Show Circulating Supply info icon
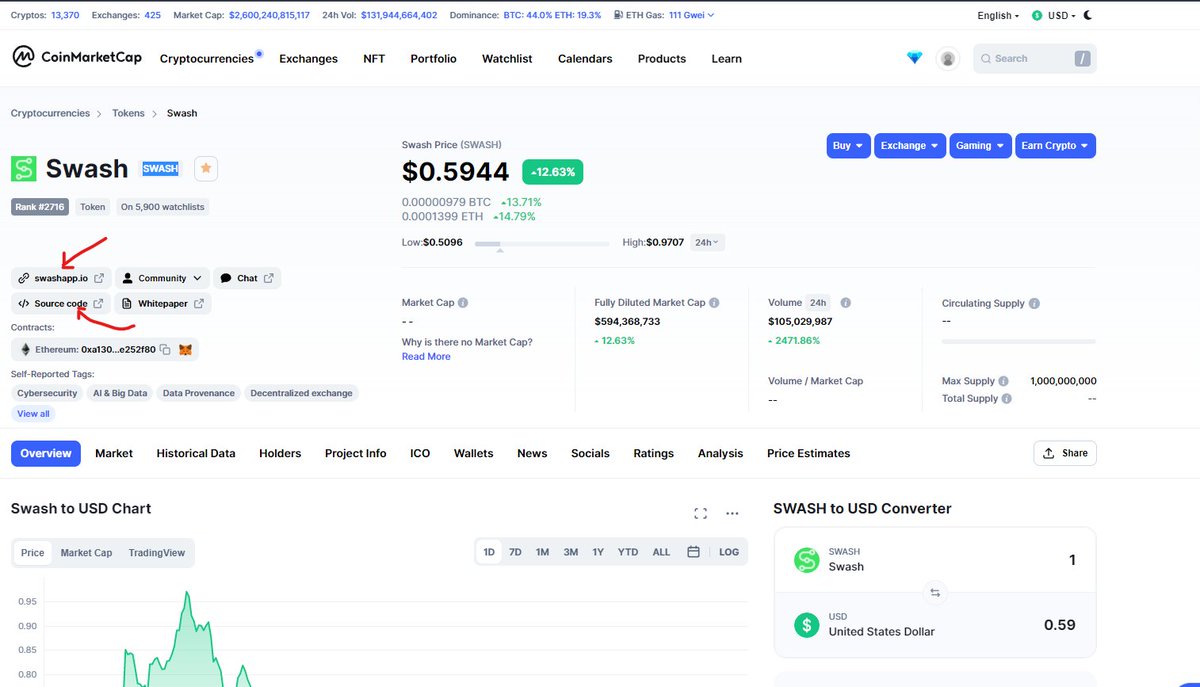Screen dimensions: 1200x687 [x=1034, y=303]
